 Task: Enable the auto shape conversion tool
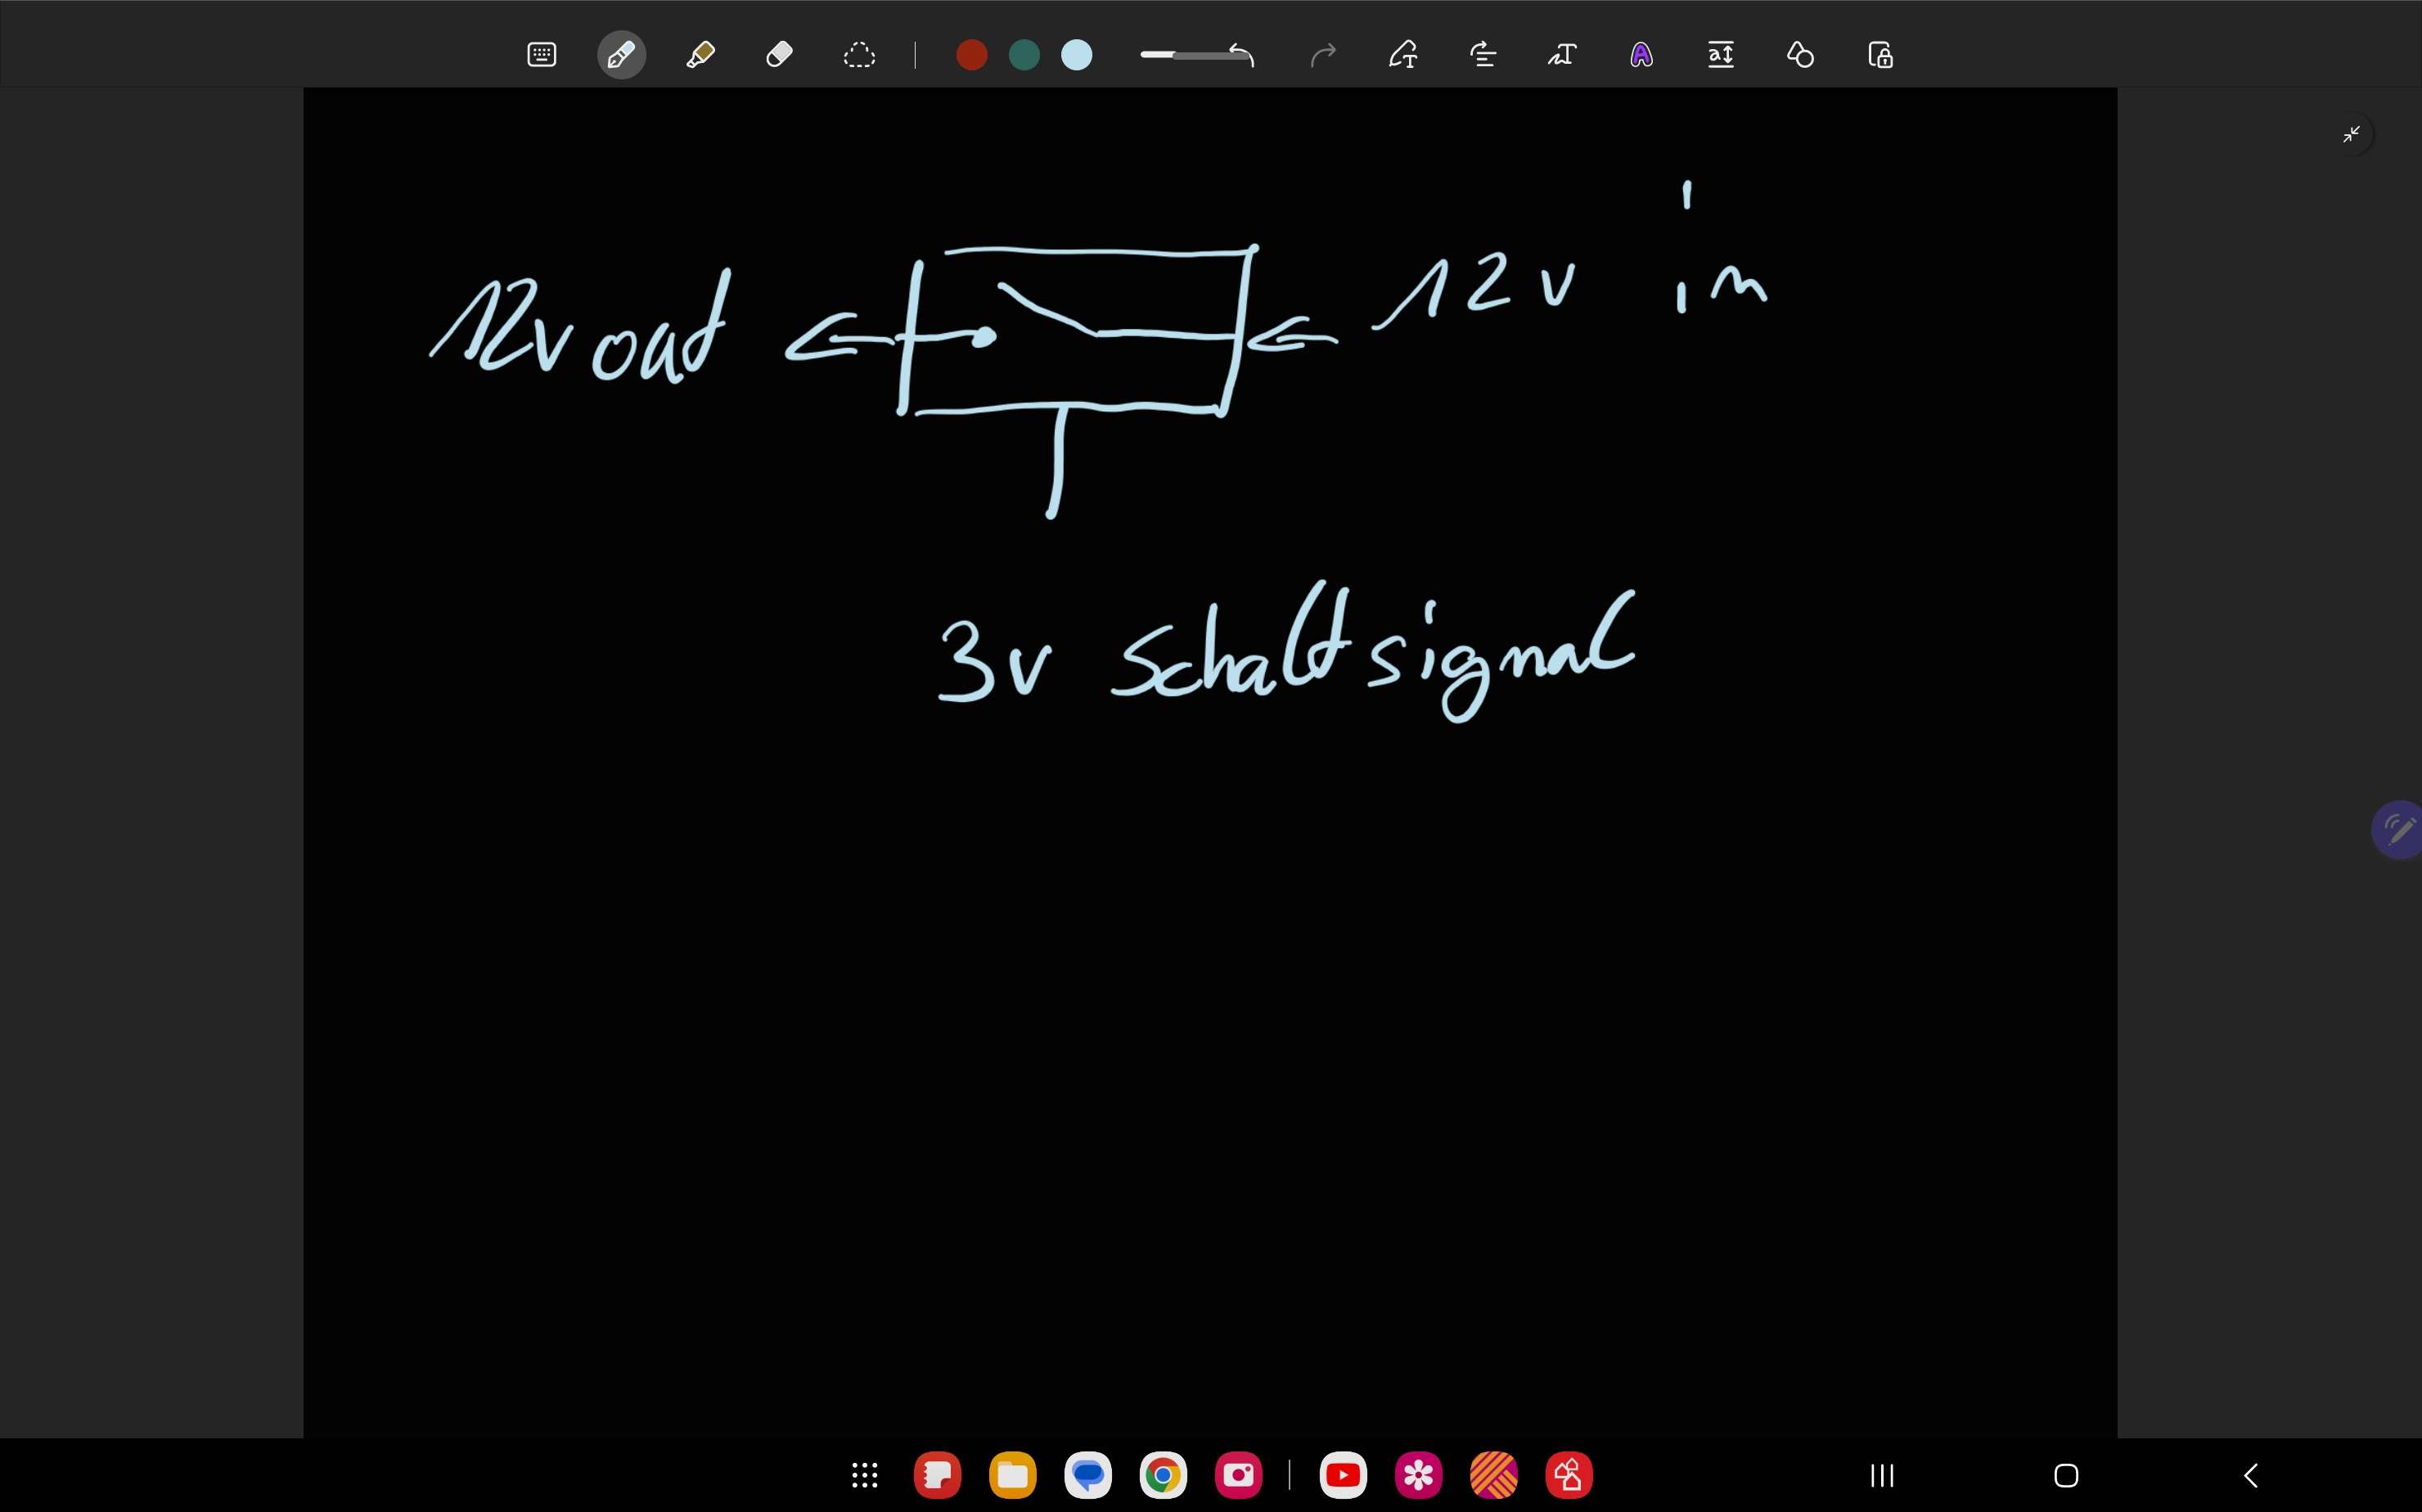(1800, 55)
